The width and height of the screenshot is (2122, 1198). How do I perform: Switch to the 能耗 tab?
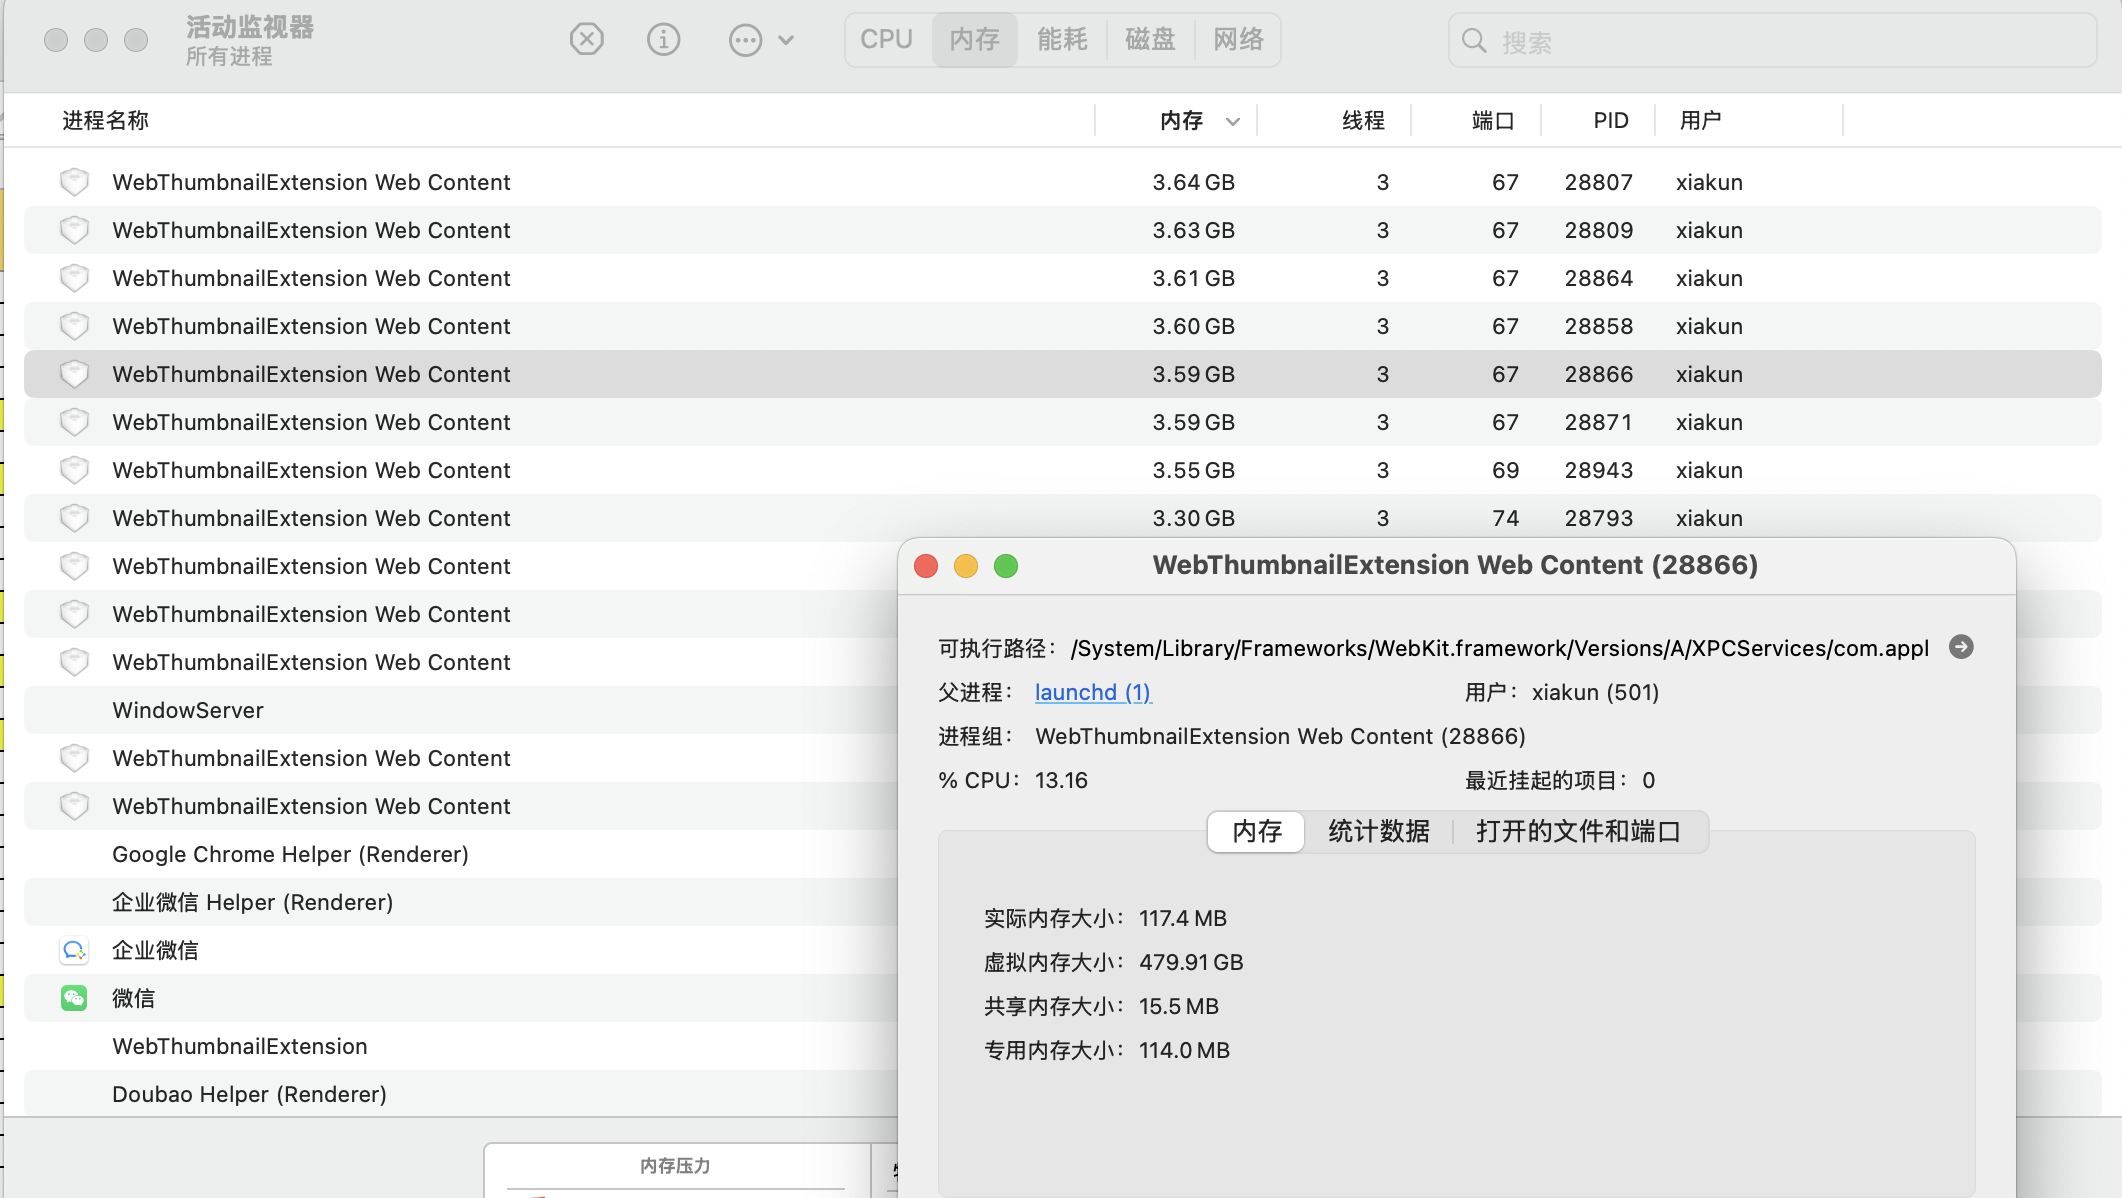coord(1062,40)
